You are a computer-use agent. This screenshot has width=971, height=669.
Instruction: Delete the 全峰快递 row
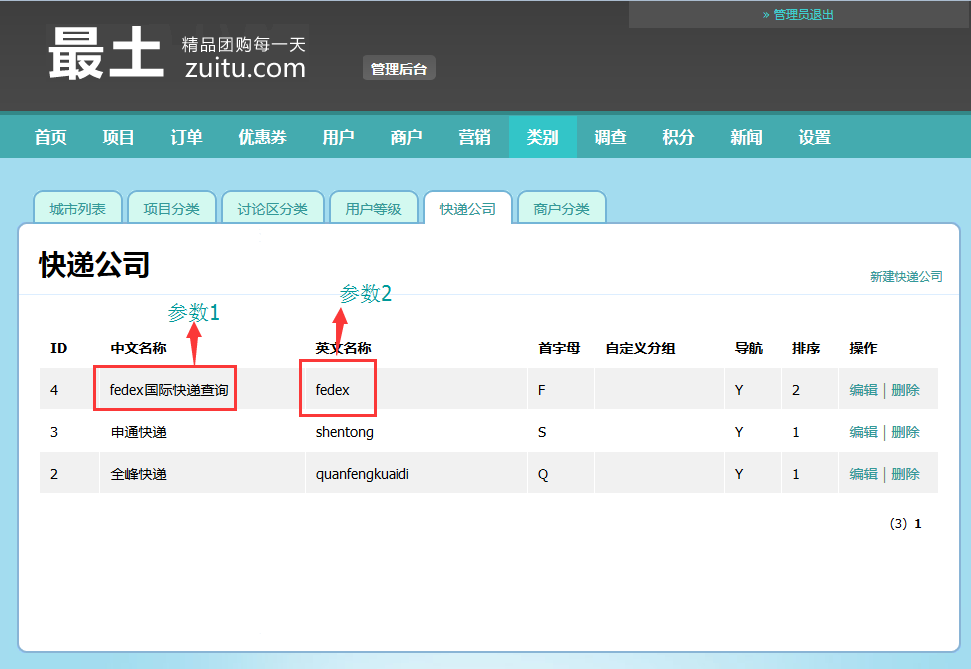tap(905, 474)
